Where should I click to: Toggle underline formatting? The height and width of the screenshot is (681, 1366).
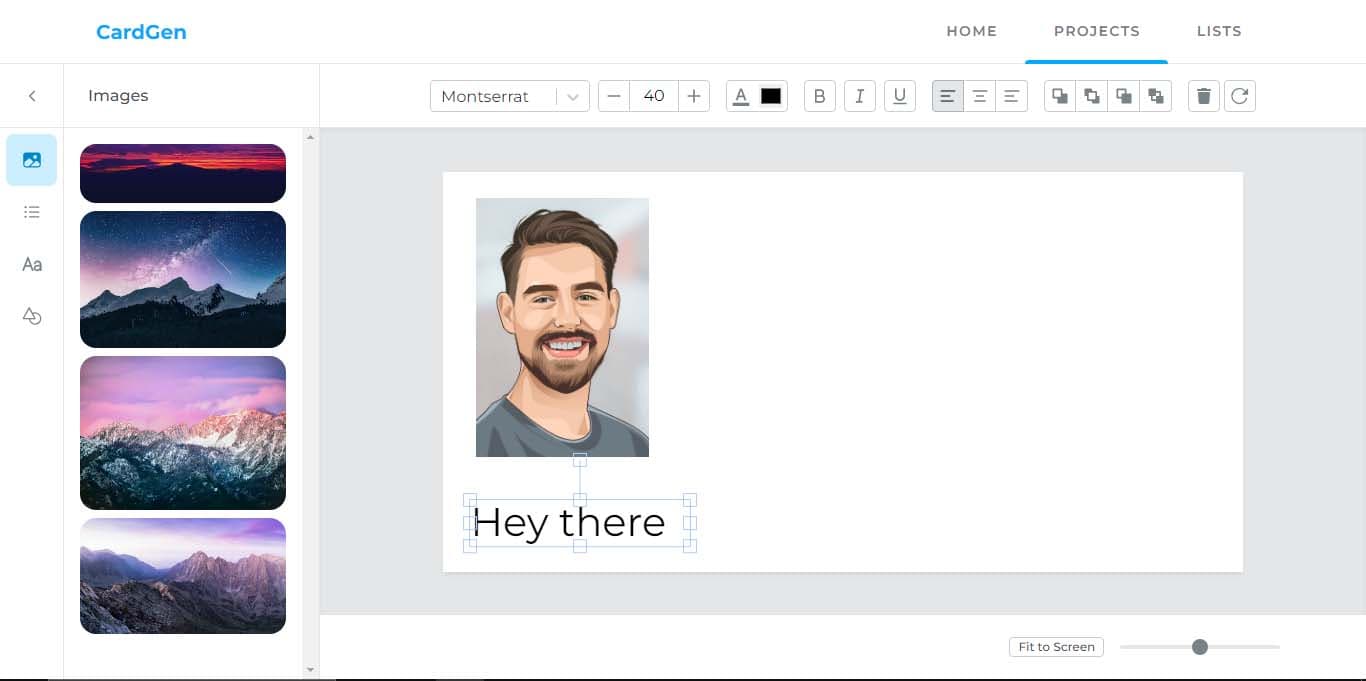click(x=900, y=96)
